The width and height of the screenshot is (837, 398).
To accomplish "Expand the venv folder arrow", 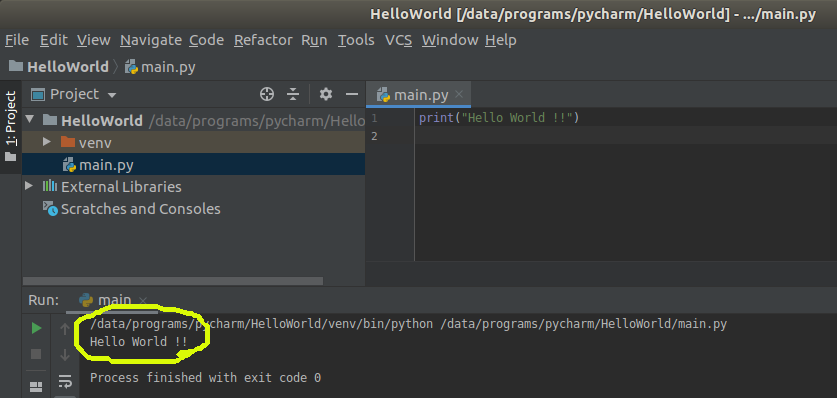I will pos(46,142).
